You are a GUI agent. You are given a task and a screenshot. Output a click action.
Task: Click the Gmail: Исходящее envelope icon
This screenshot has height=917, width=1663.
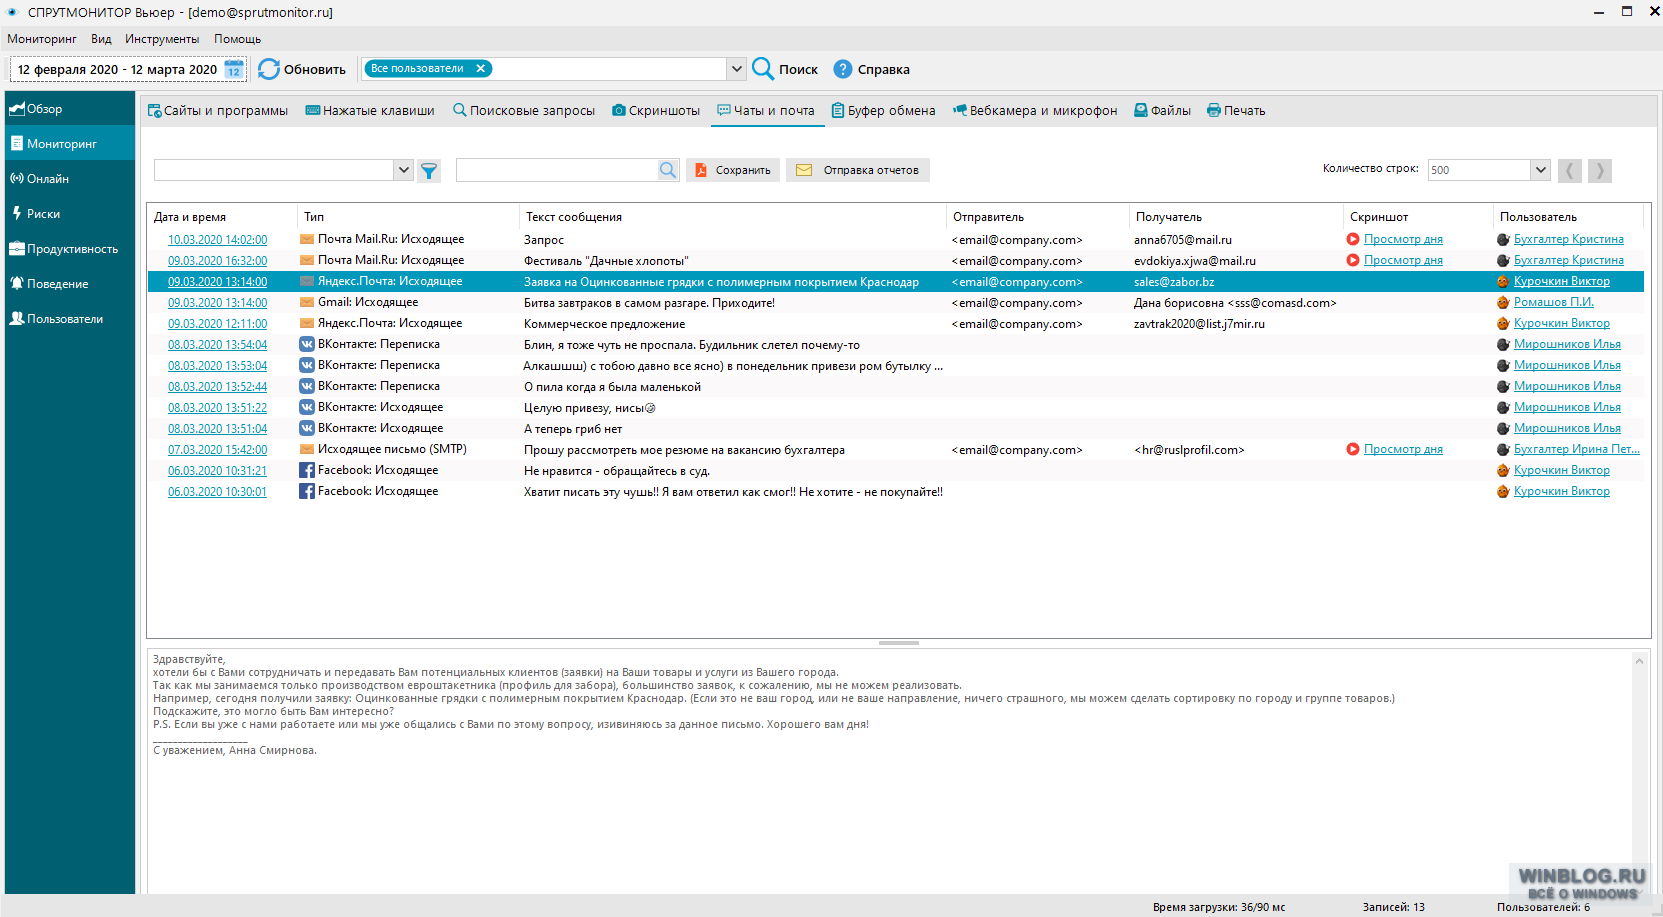307,302
